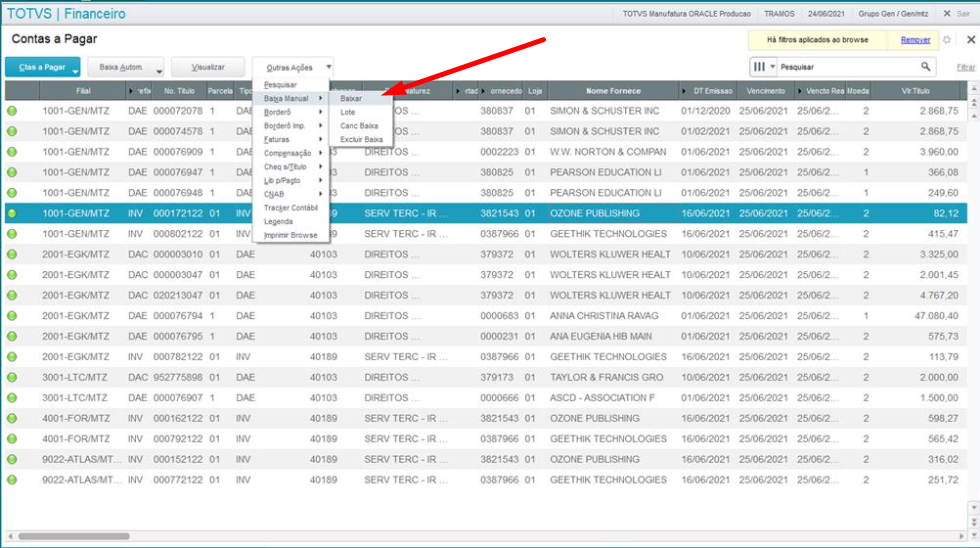Click green status dot for title 000076909
This screenshot has width=980, height=548.
coord(12,152)
